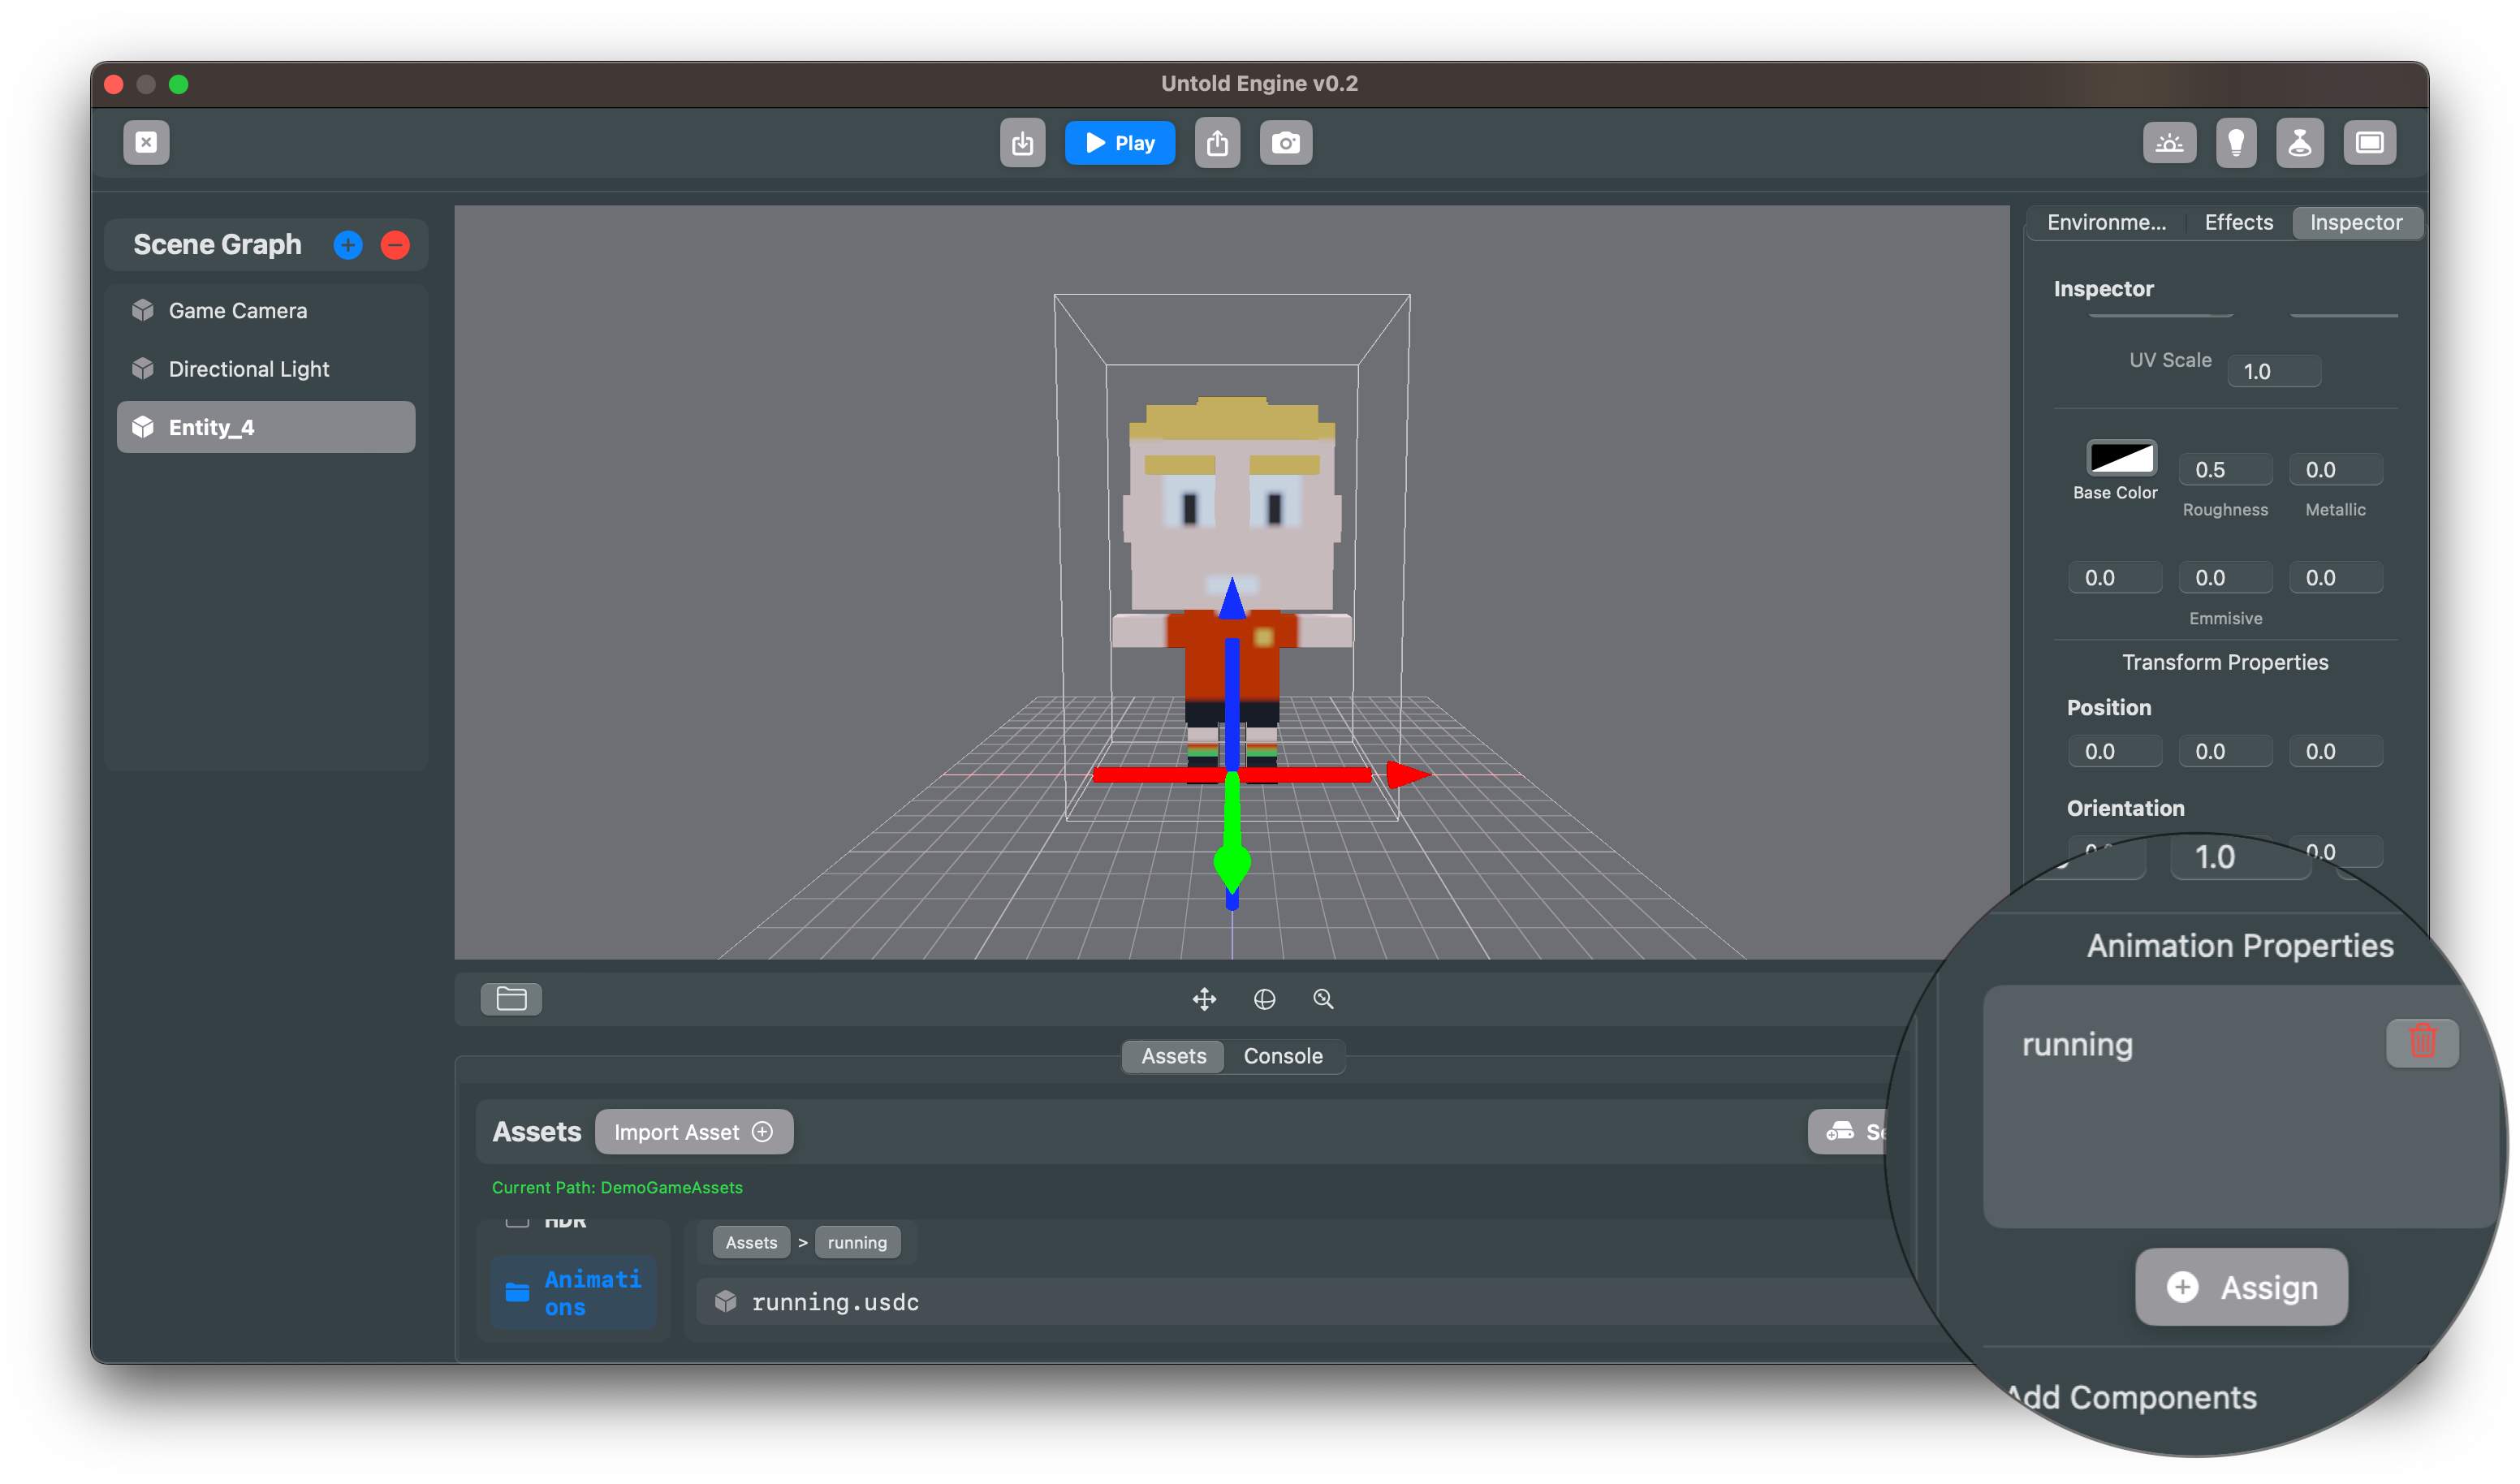
Task: Toggle the light bulb icon in the toolbar
Action: pyautogui.click(x=2237, y=142)
